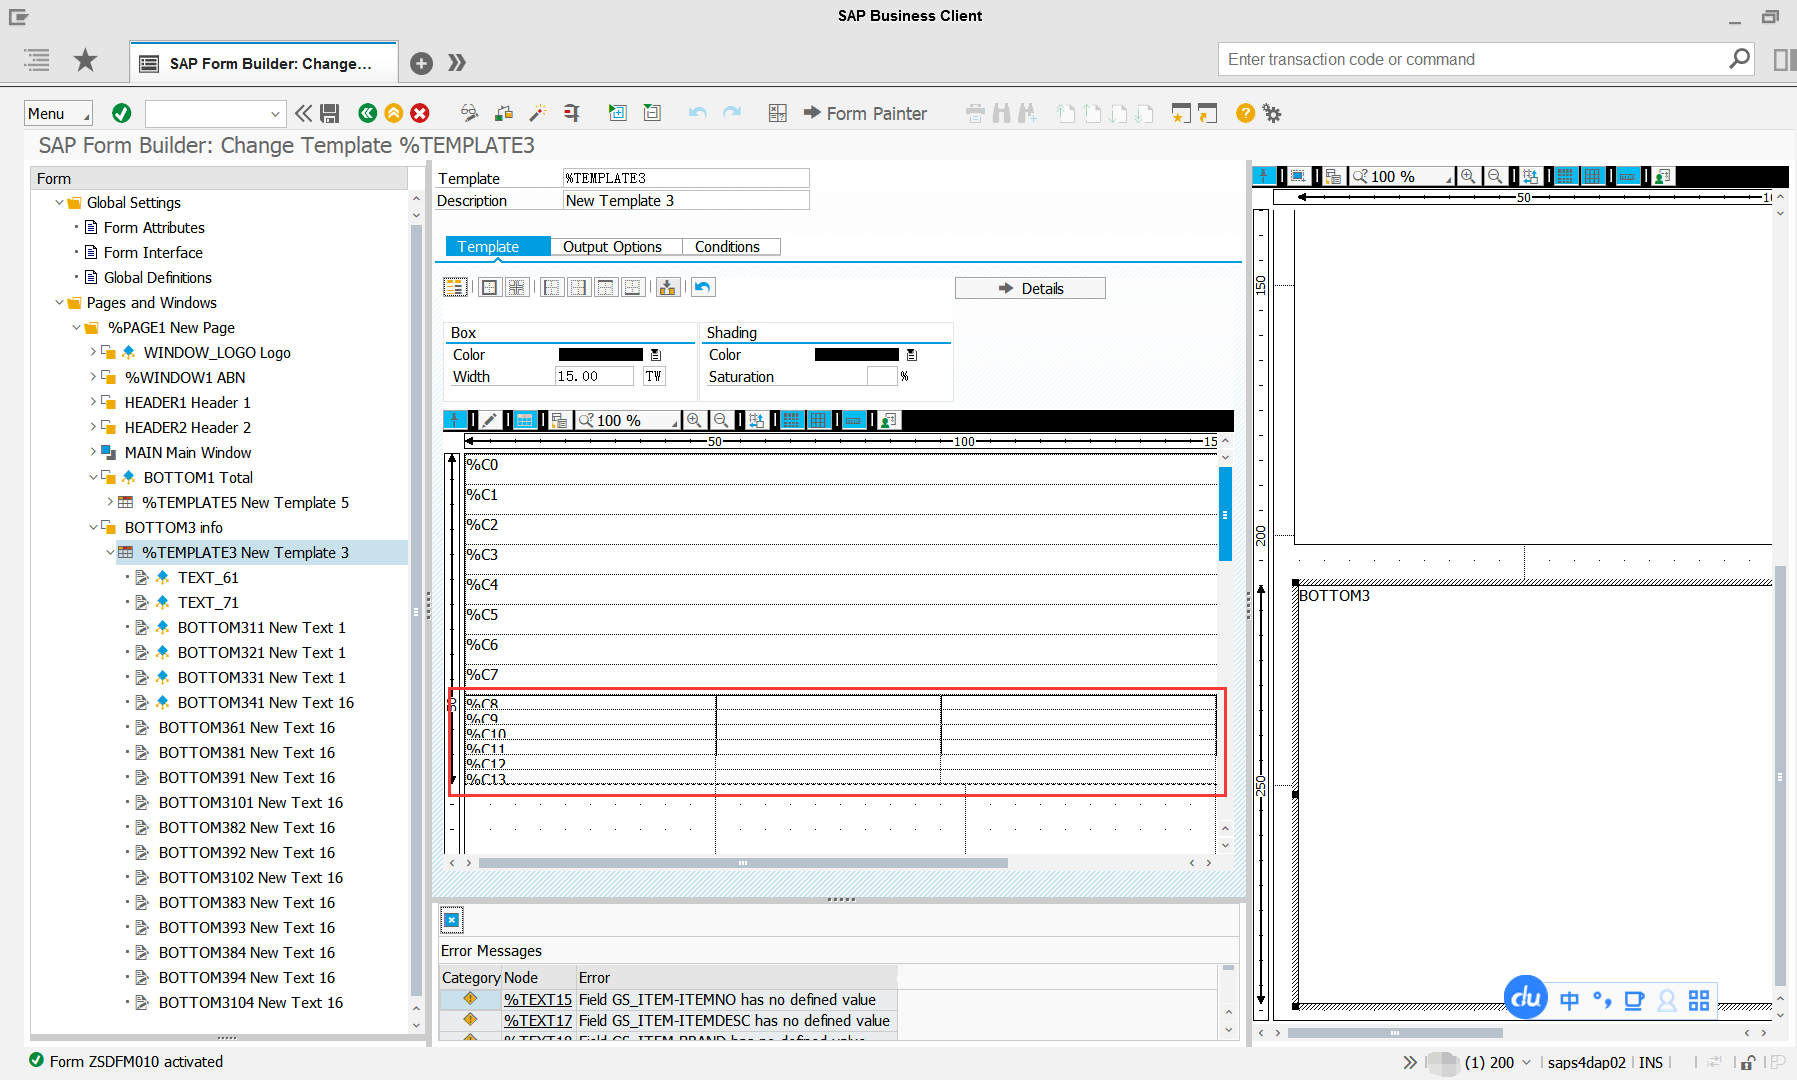Image resolution: width=1797 pixels, height=1080 pixels.
Task: Toggle ruler in template painter toolbar
Action: pos(854,420)
